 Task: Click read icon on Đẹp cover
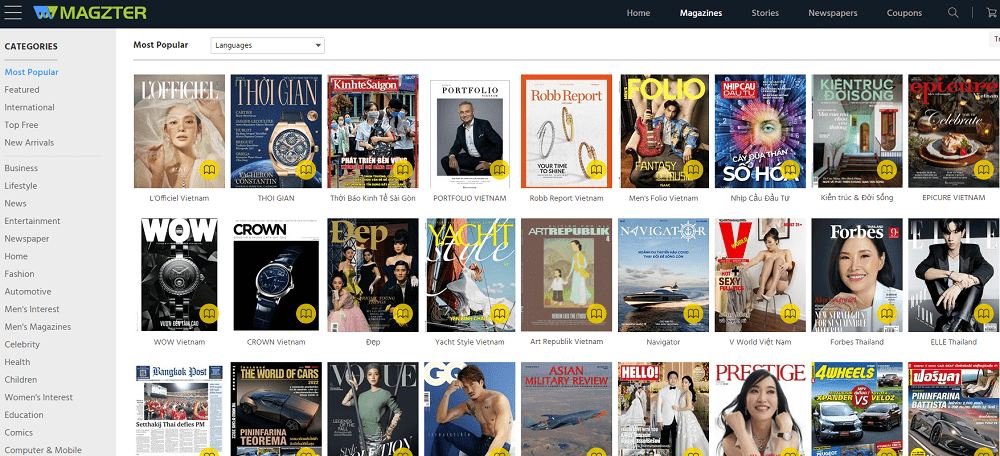(402, 314)
